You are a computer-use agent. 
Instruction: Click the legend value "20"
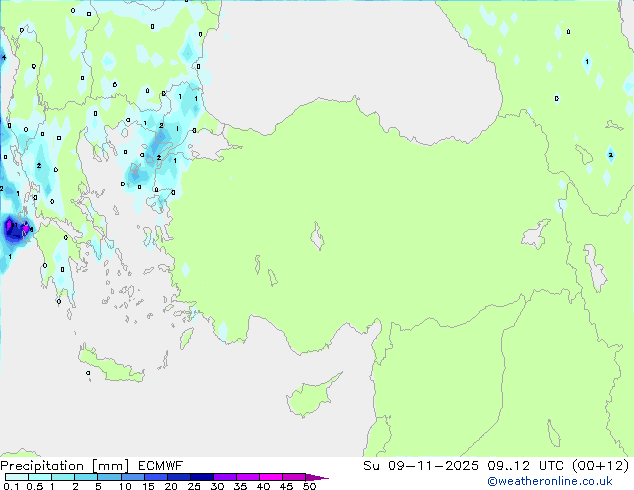171,486
